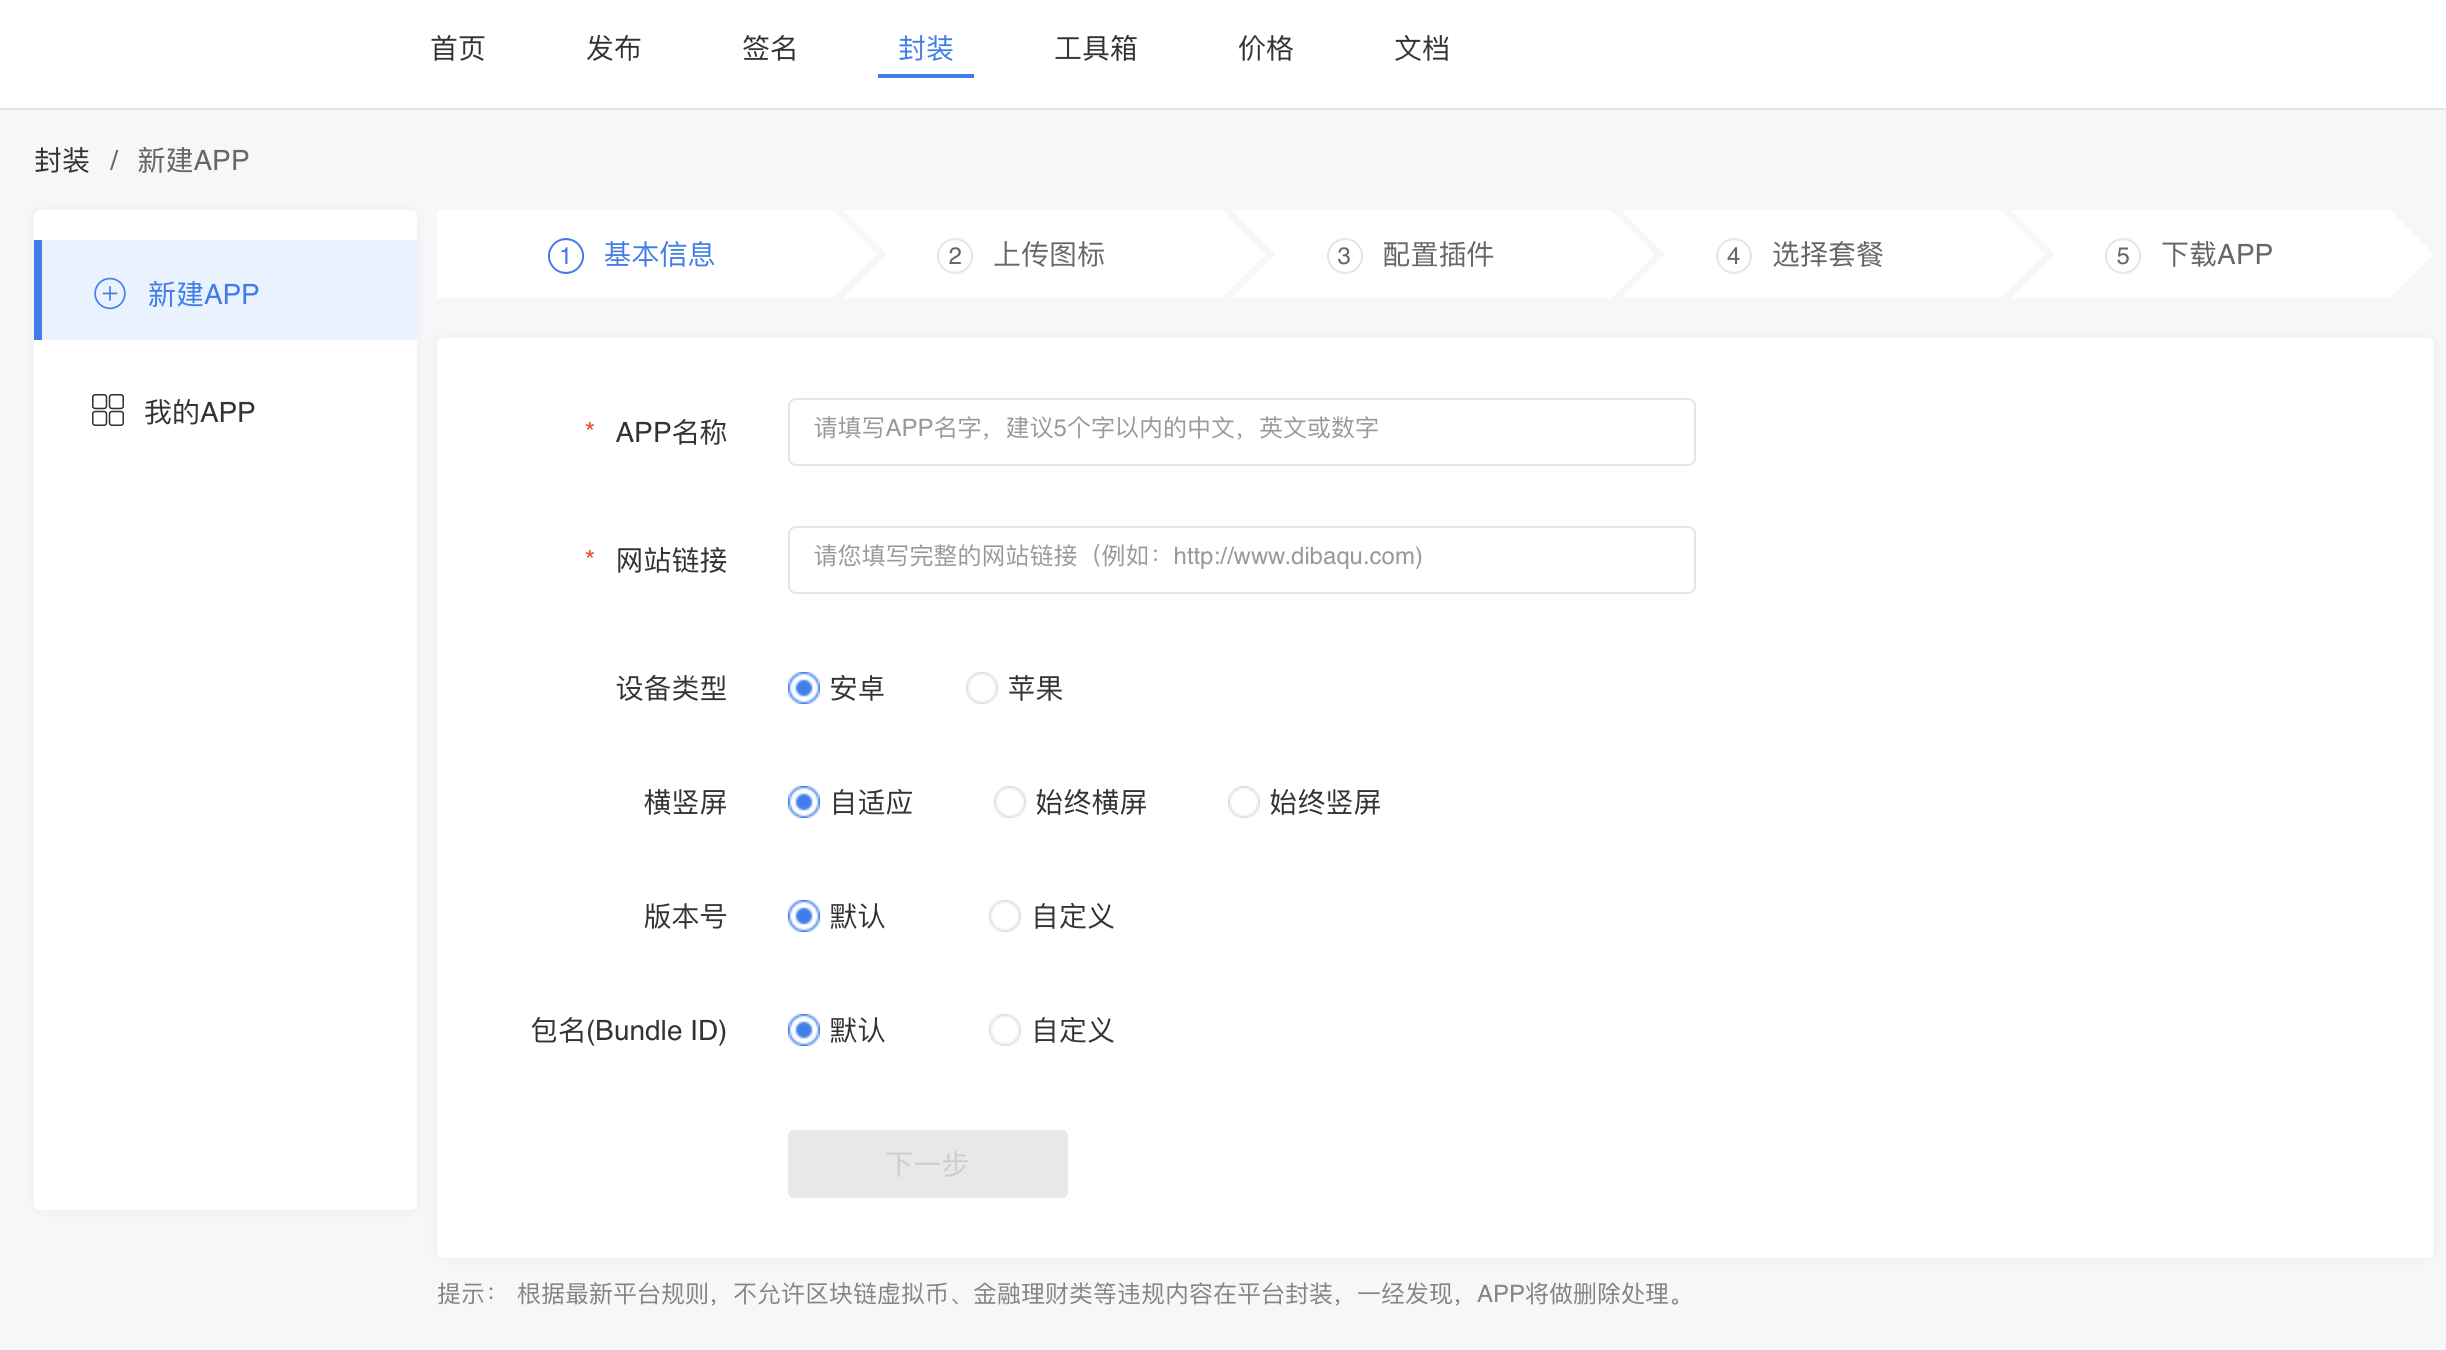Select 苹果 device type radio

point(982,688)
